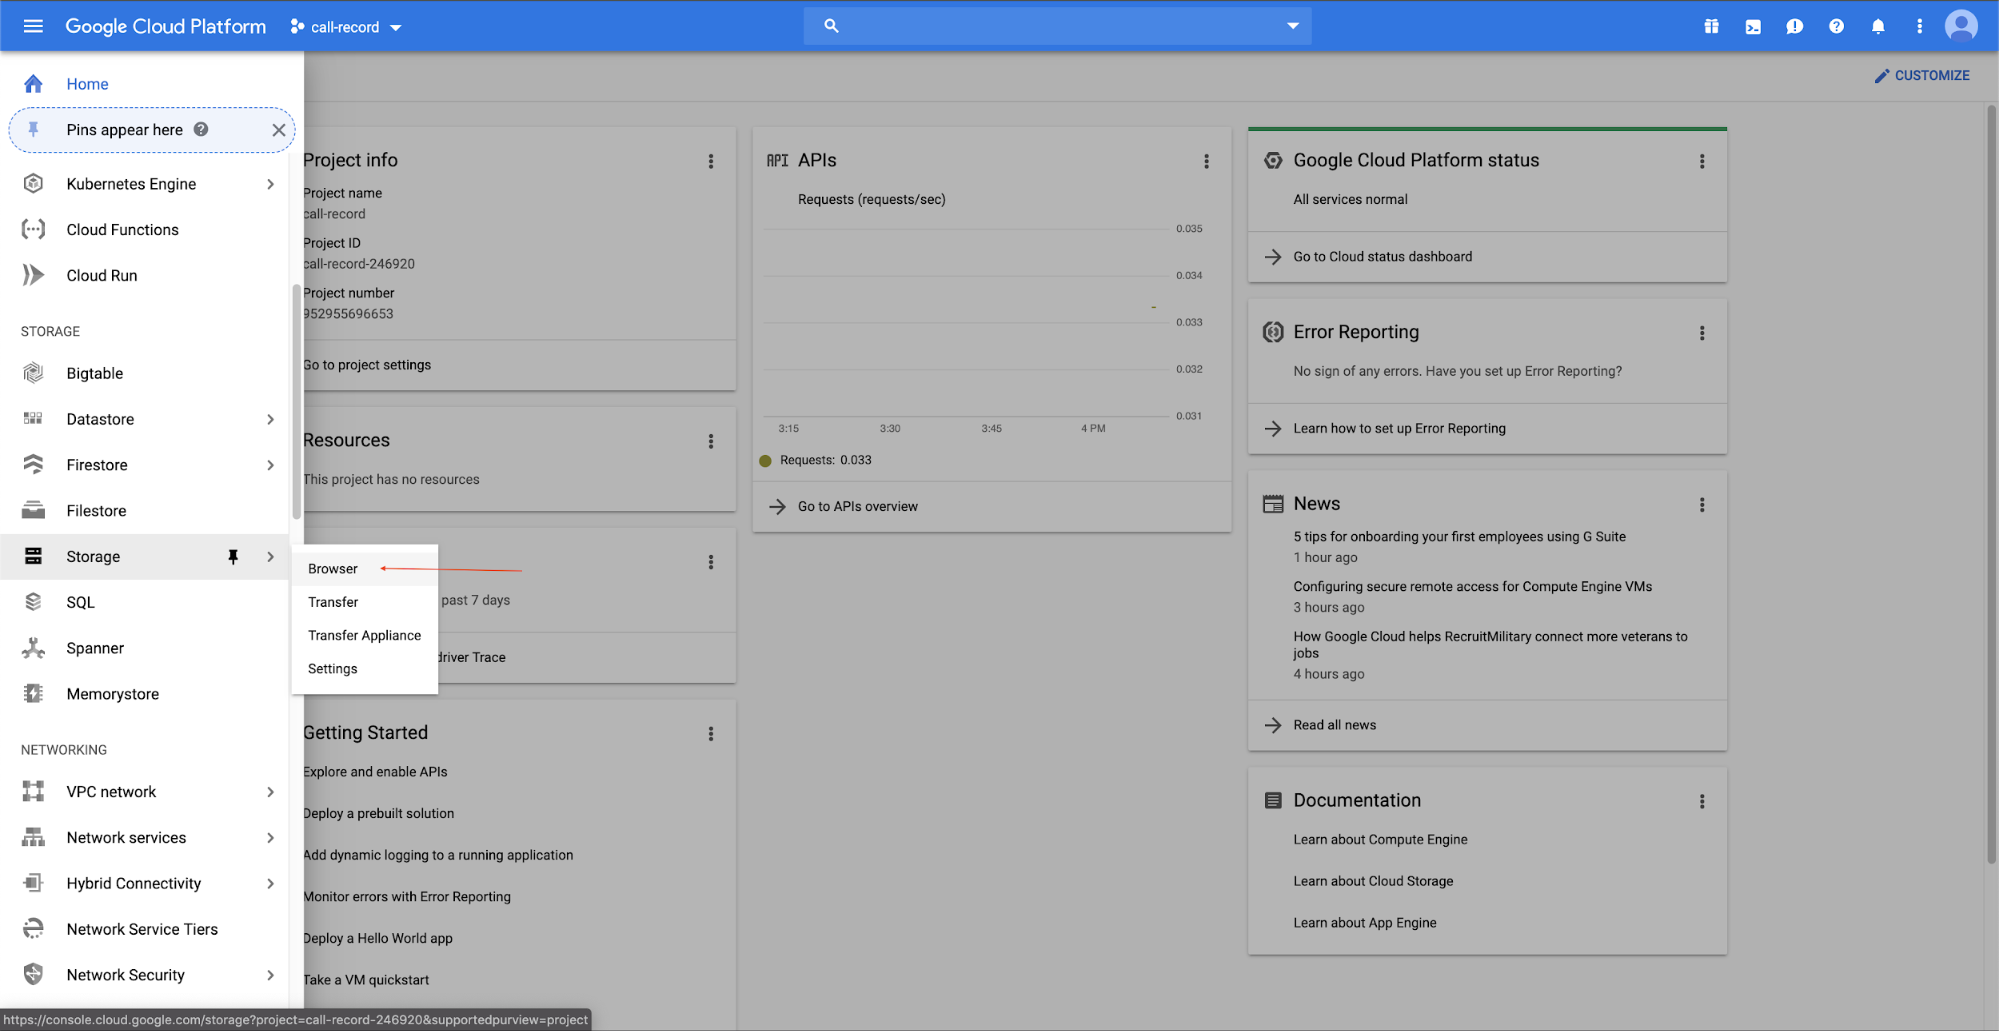
Task: Open News card options menu
Action: click(x=1702, y=505)
